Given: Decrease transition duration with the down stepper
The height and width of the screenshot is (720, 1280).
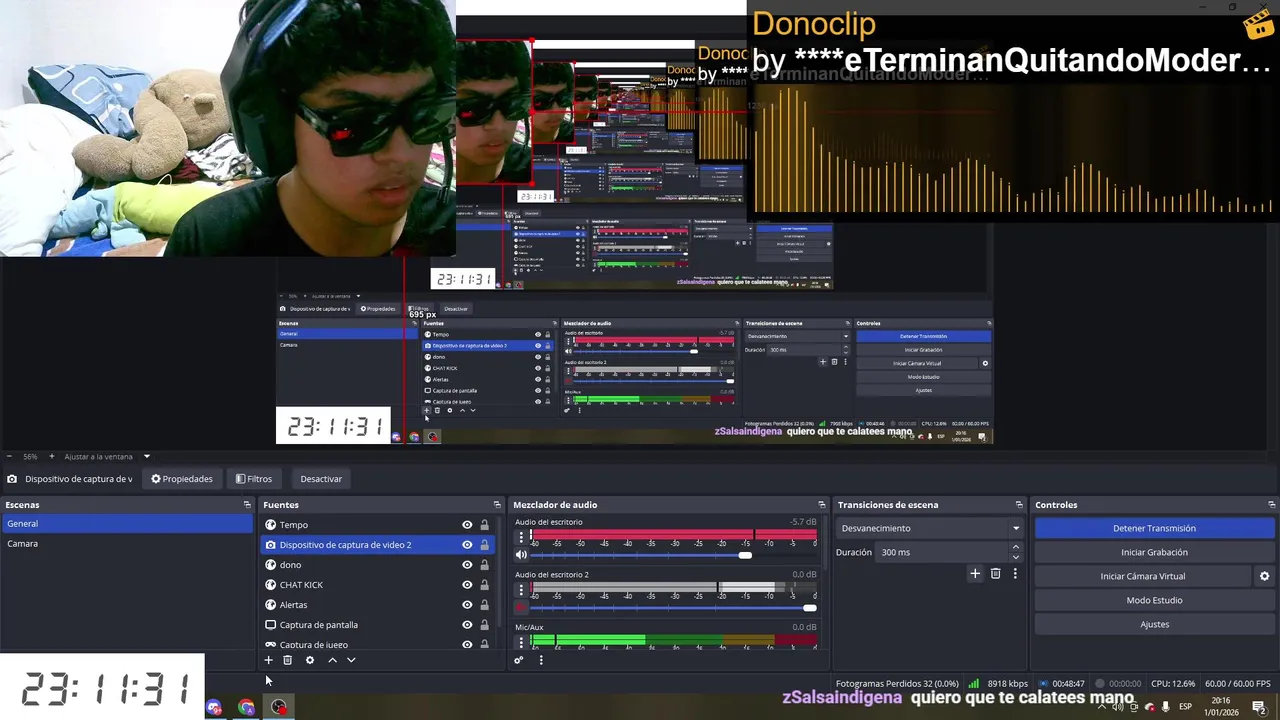Looking at the screenshot, I should (1016, 557).
